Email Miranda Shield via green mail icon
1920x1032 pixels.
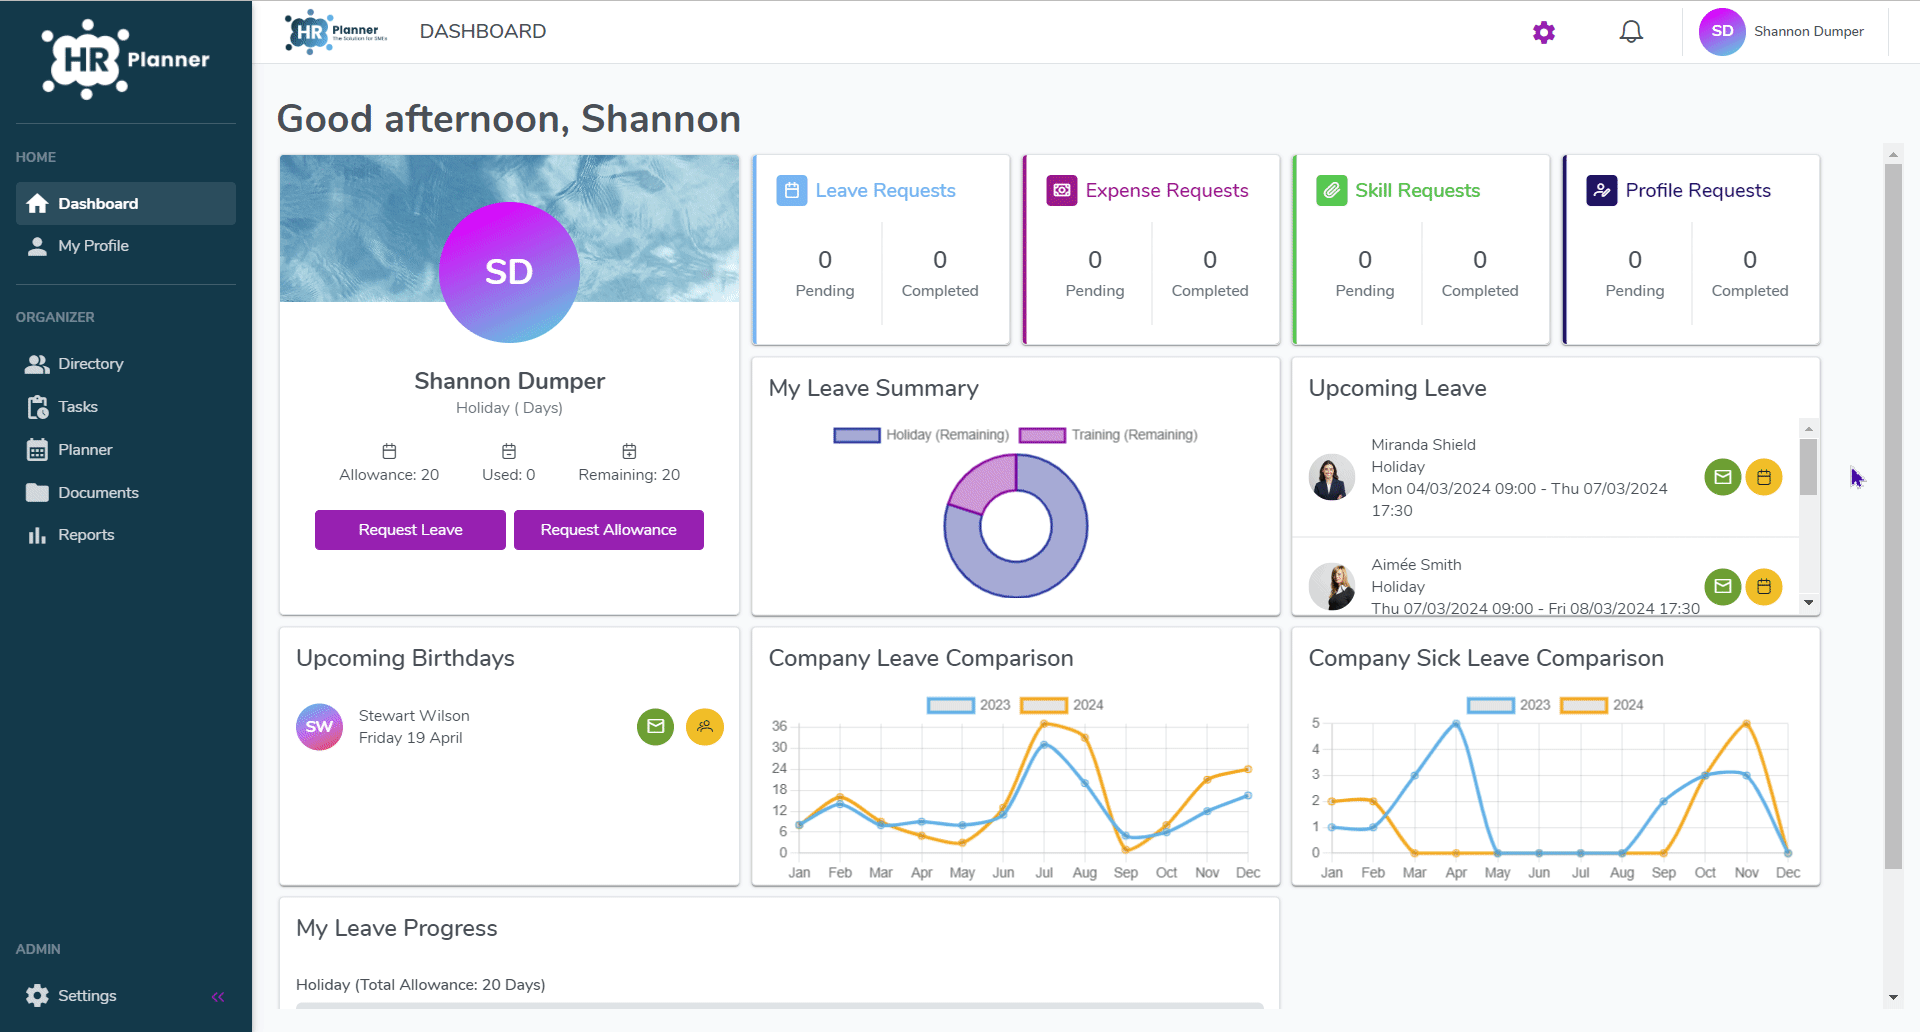pos(1723,478)
